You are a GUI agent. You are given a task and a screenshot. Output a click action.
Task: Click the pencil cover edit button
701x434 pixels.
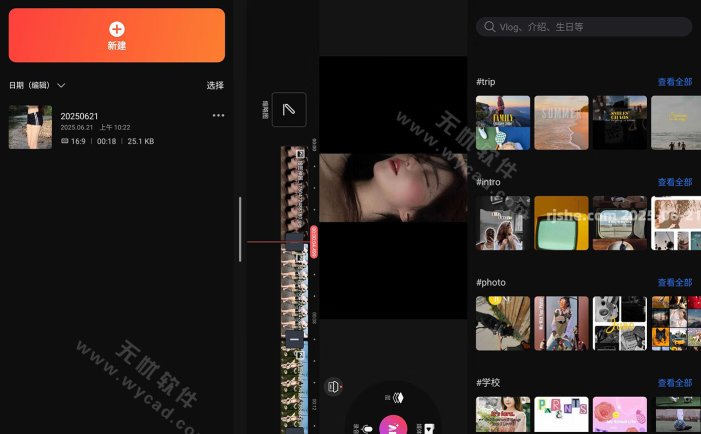pyautogui.click(x=289, y=110)
